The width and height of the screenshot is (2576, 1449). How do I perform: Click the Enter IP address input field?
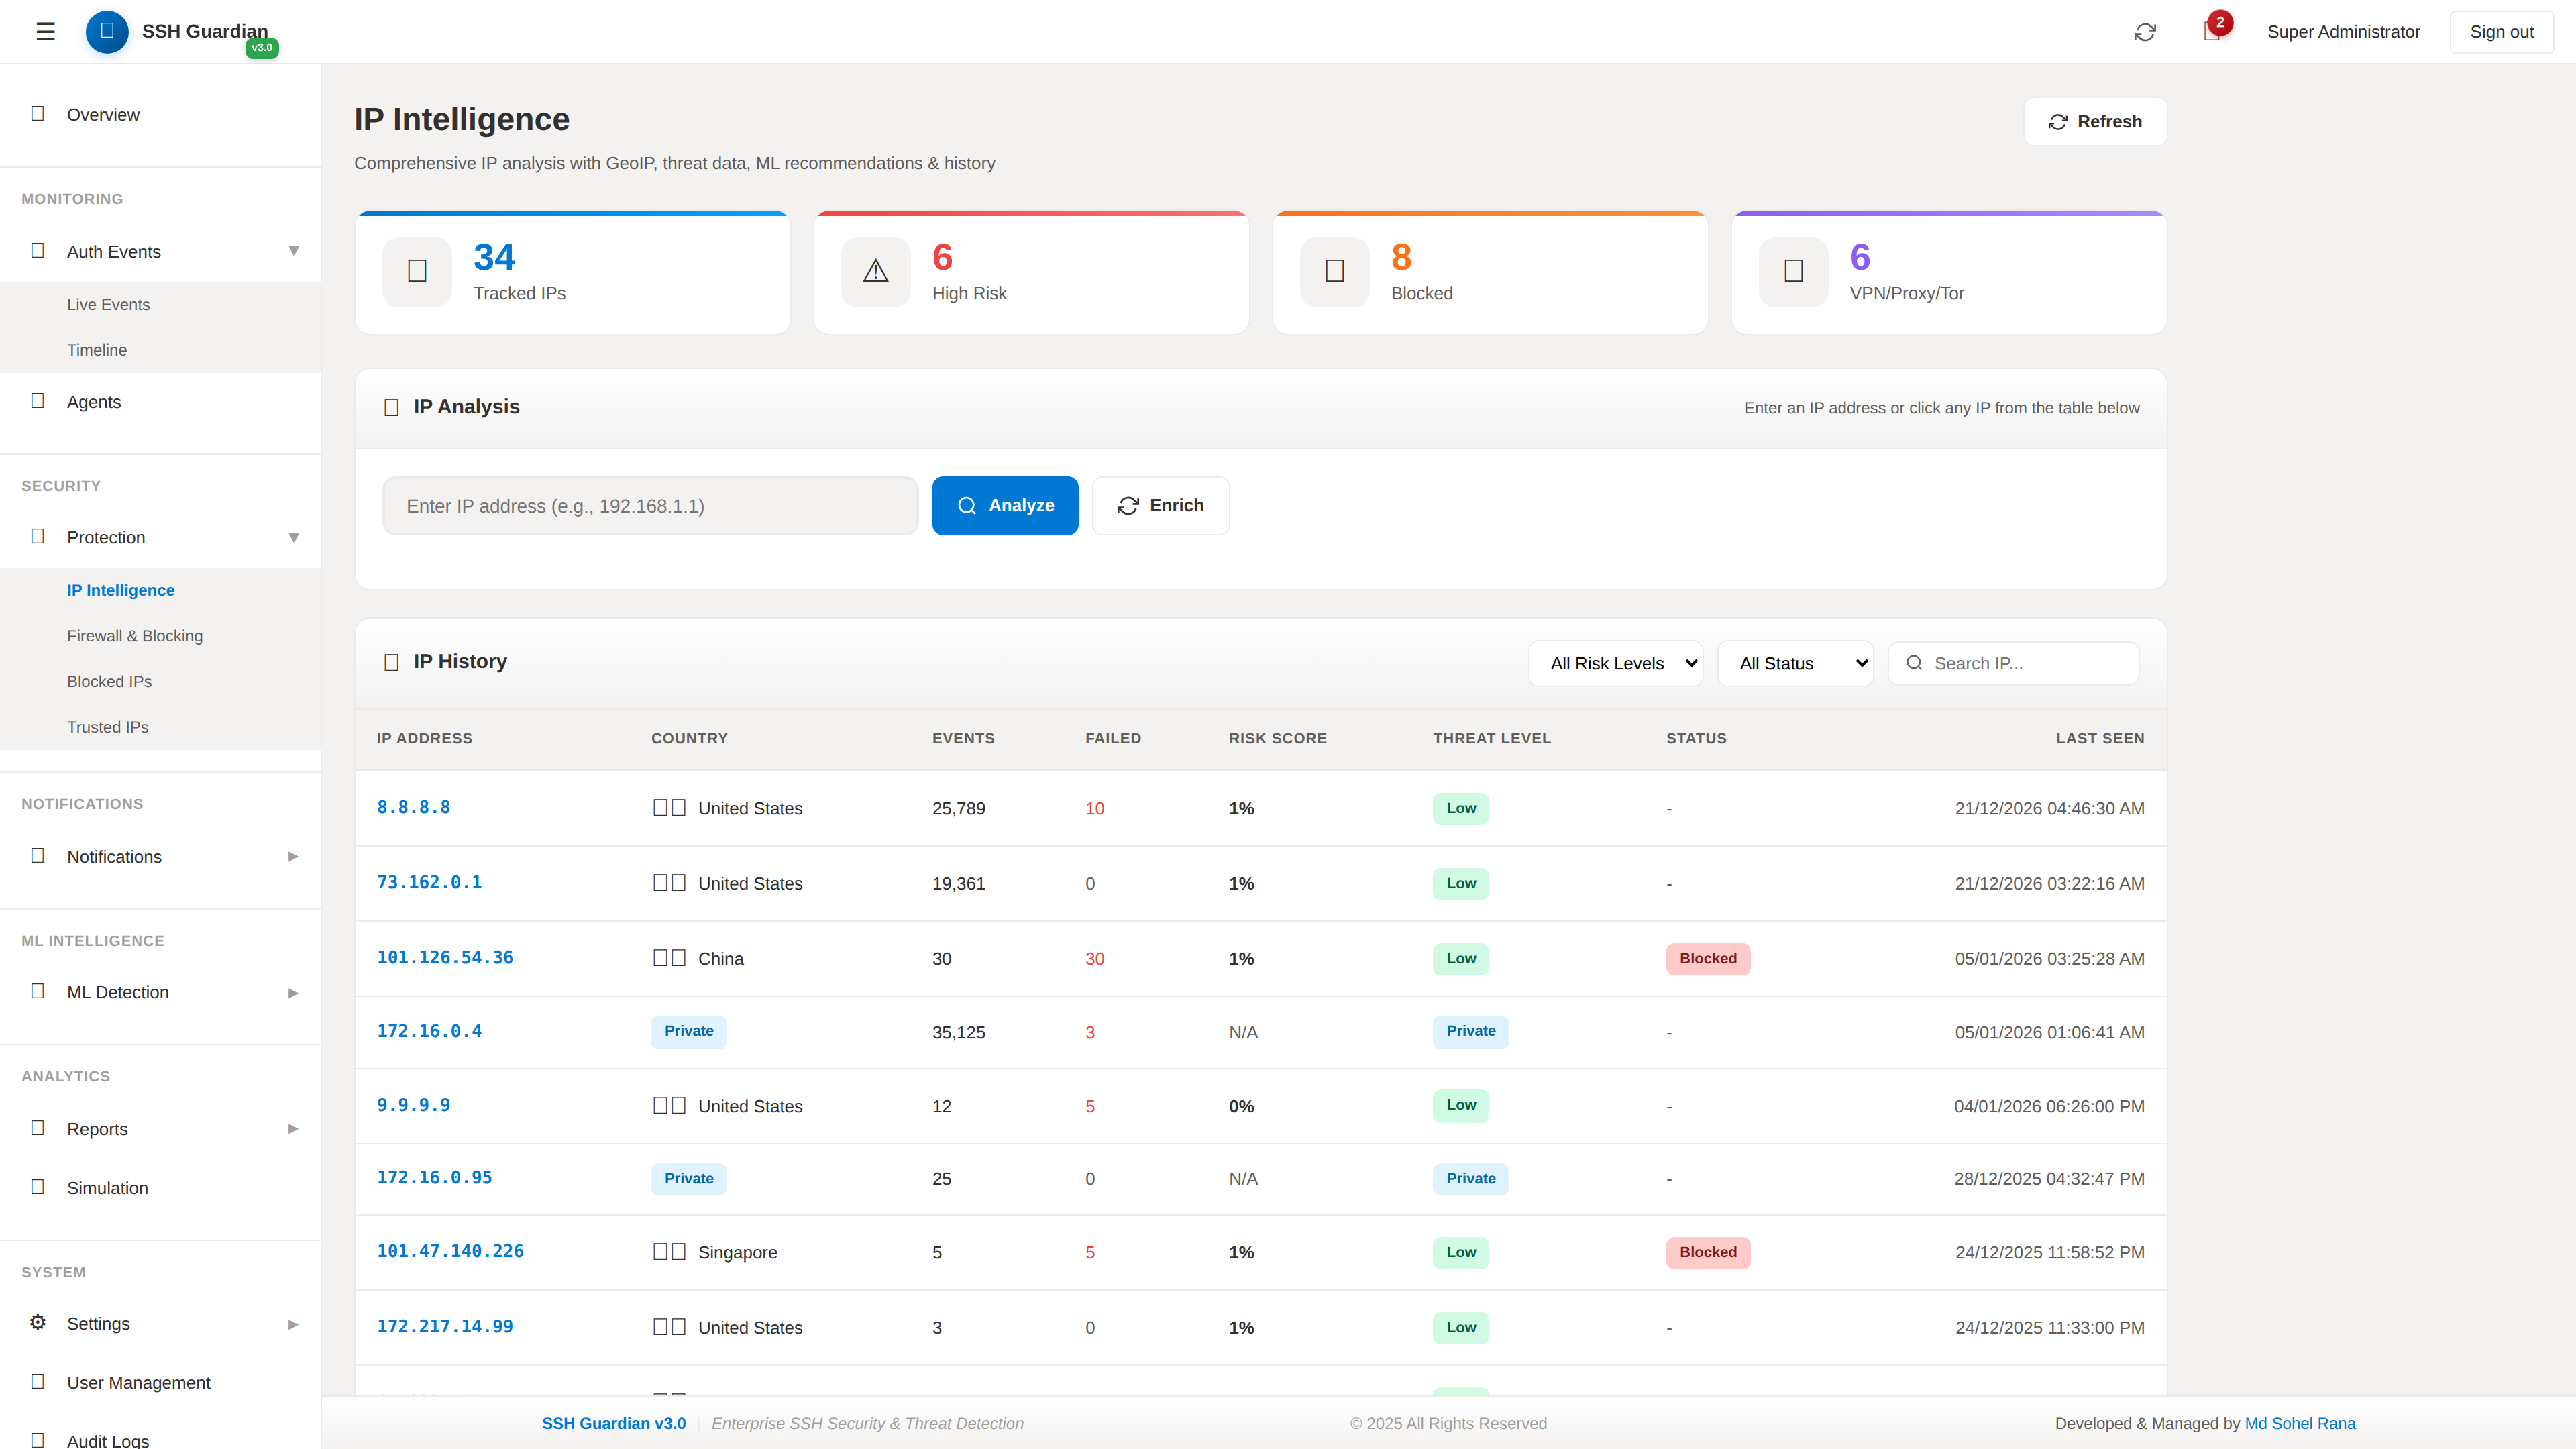pyautogui.click(x=650, y=505)
